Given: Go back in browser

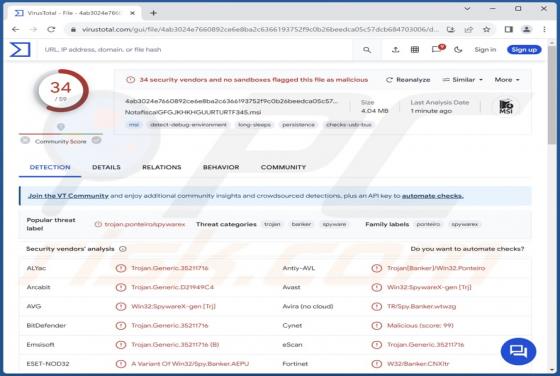Looking at the screenshot, I should pos(15,29).
